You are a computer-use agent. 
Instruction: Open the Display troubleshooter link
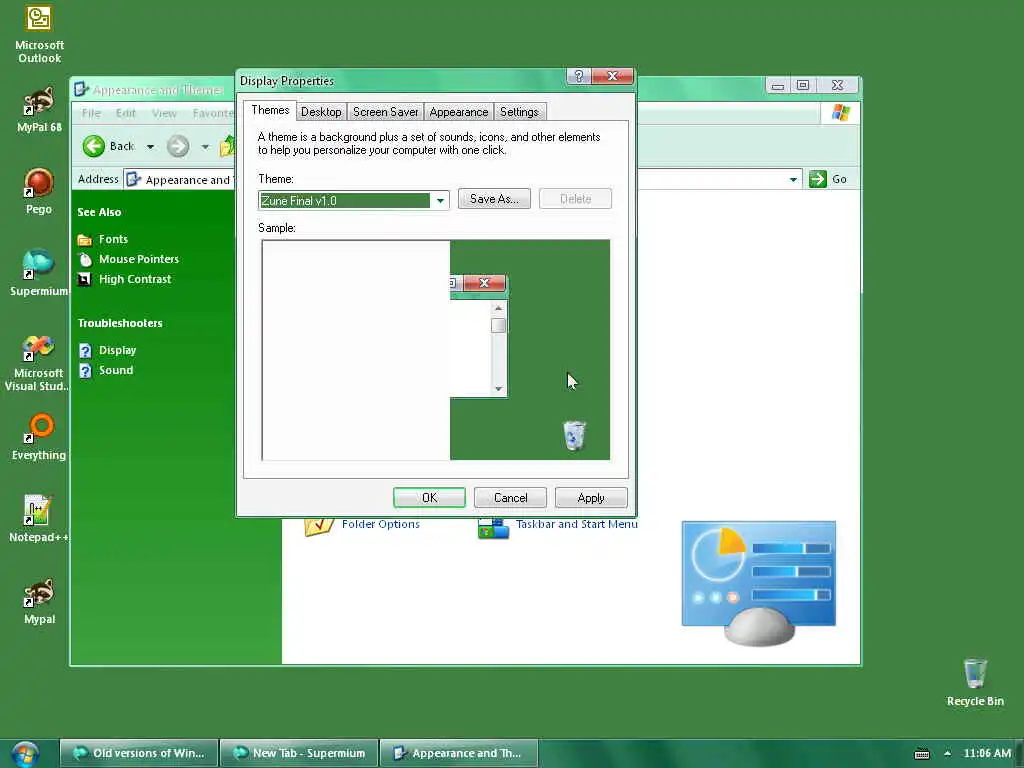click(118, 350)
